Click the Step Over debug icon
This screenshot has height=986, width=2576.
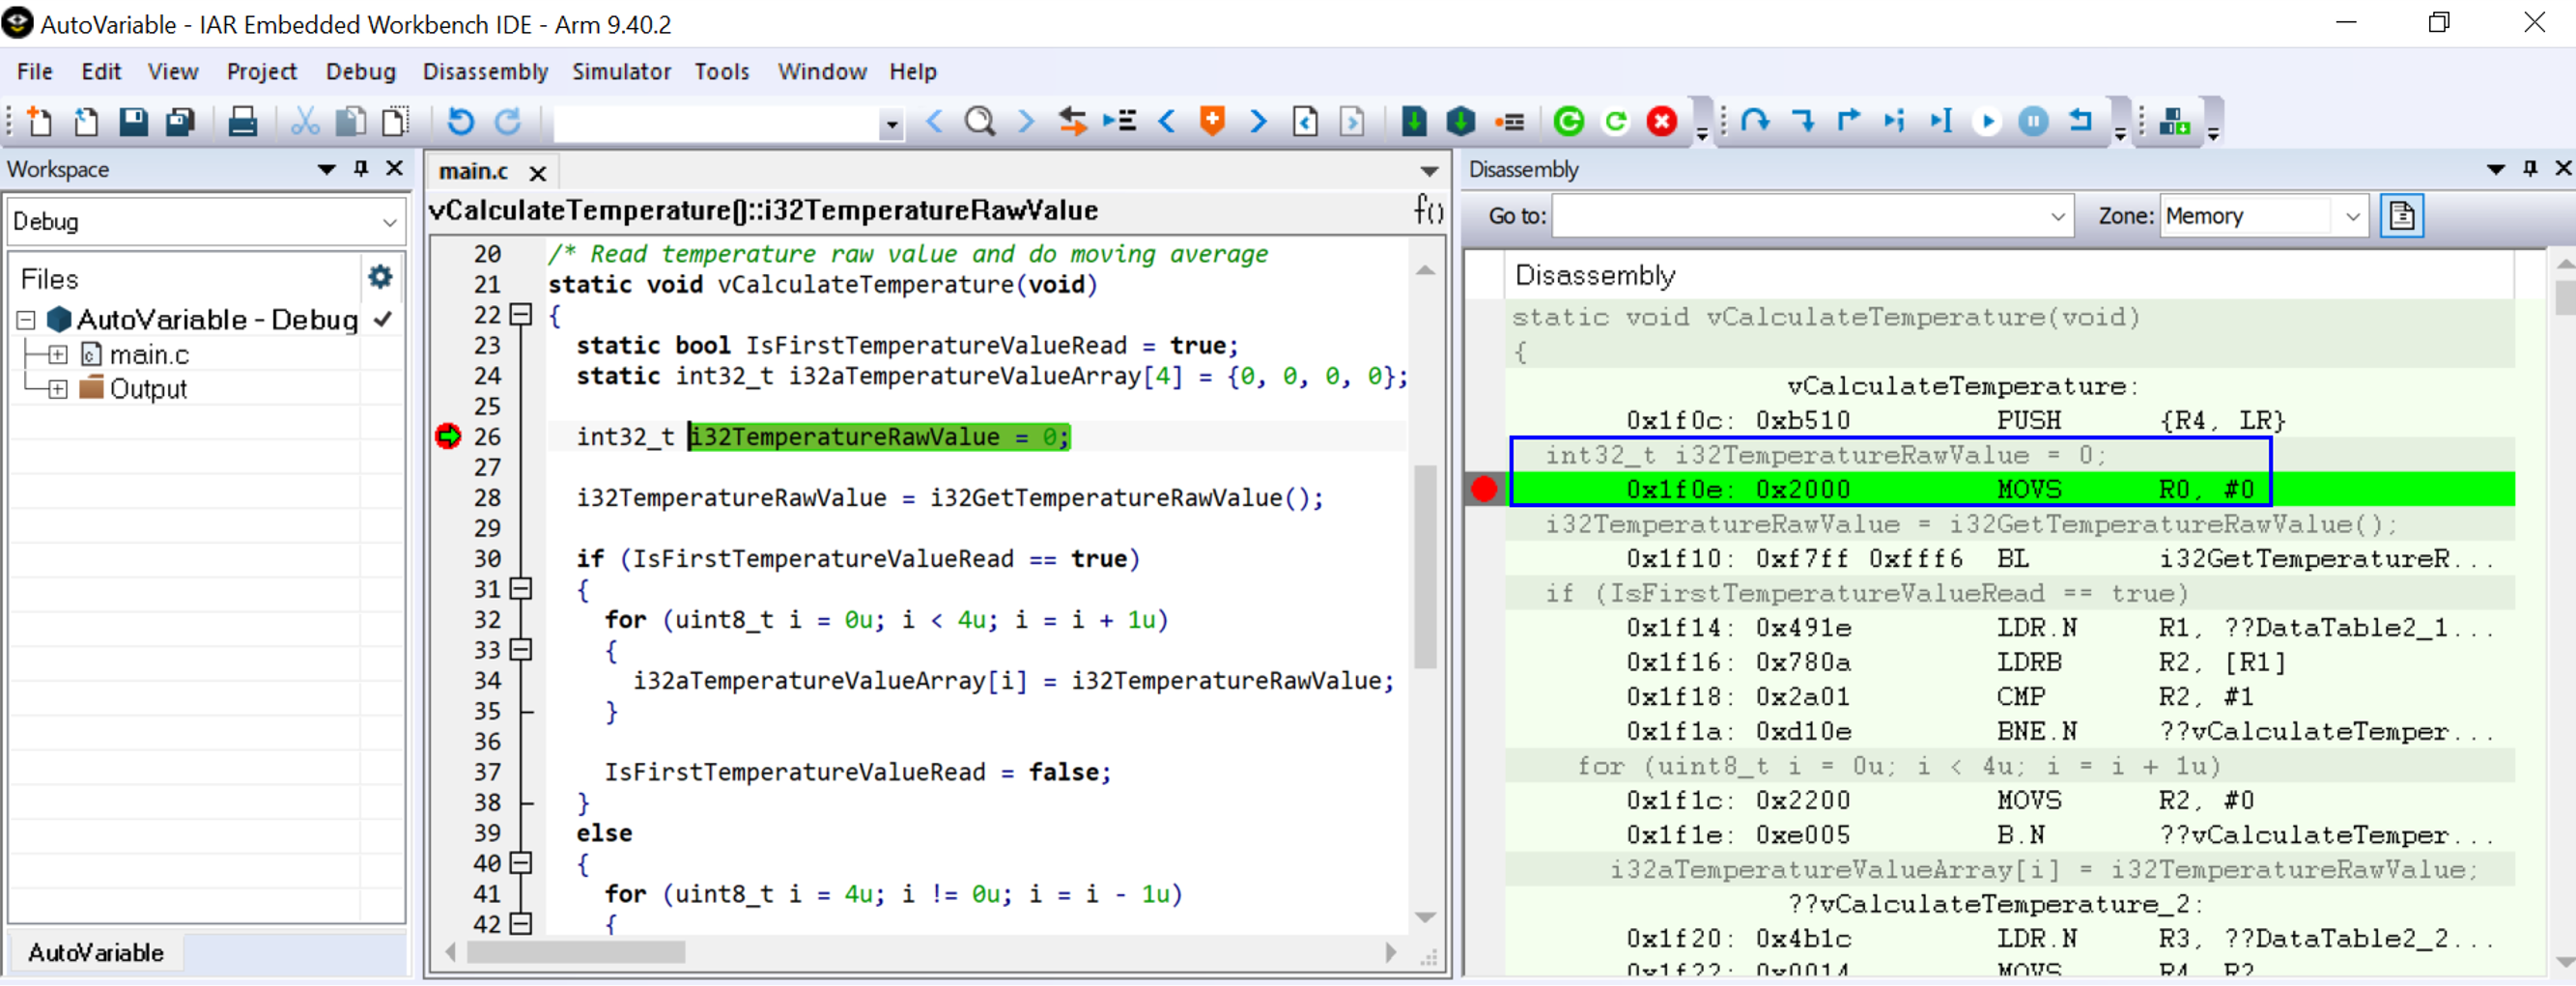[1755, 121]
